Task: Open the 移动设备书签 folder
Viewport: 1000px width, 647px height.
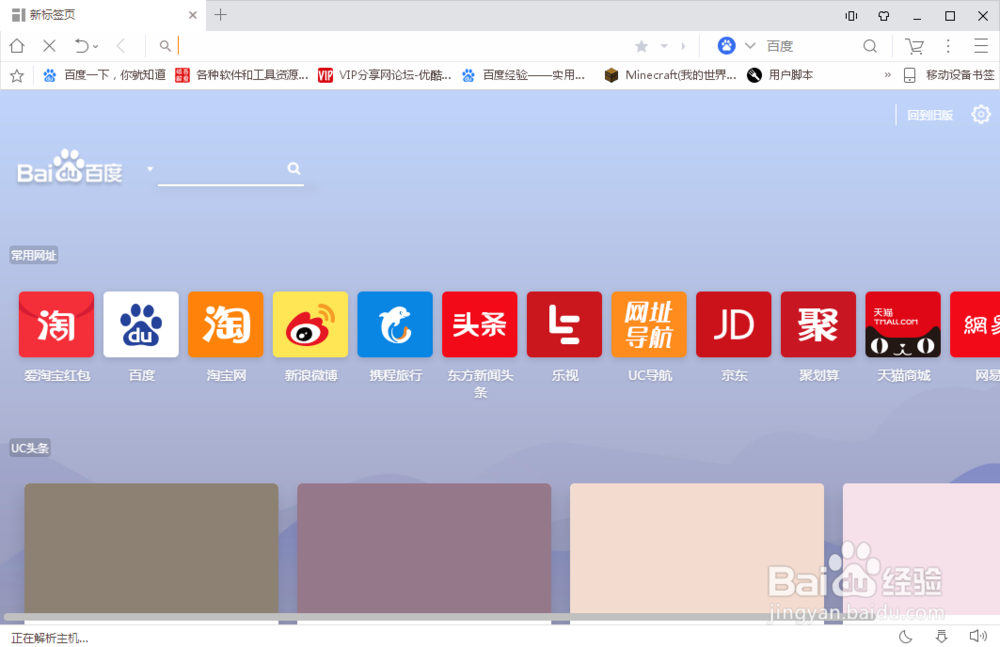Action: (949, 75)
